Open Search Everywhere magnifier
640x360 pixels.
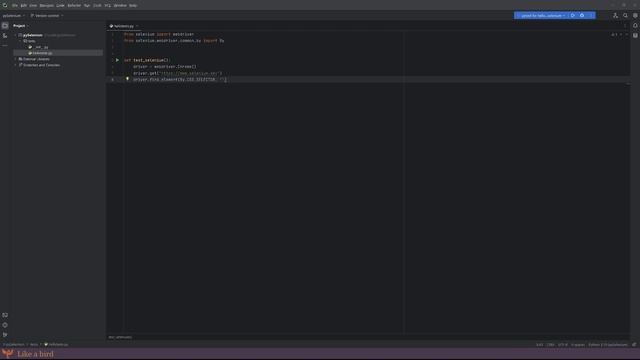(x=625, y=16)
